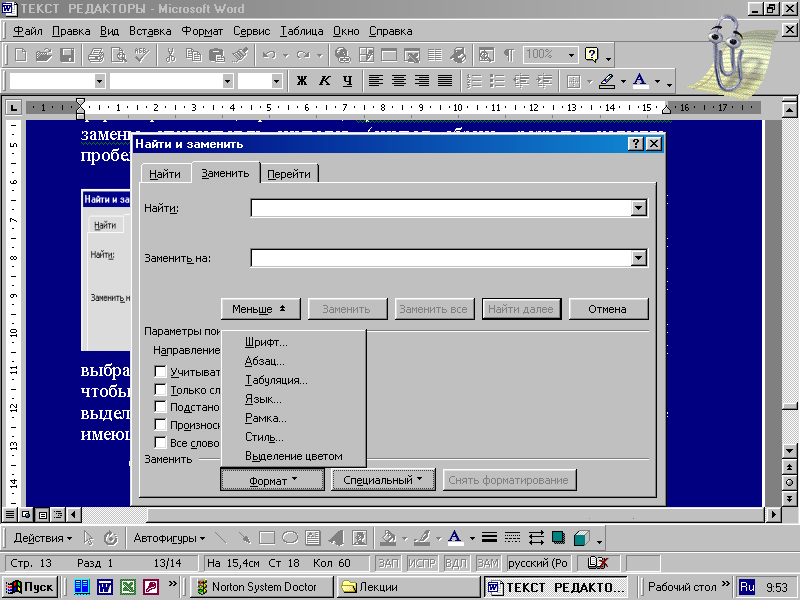Screen dimensions: 800x600
Task: Expand the 'Заменить на' field dropdown arrow
Action: (638, 258)
